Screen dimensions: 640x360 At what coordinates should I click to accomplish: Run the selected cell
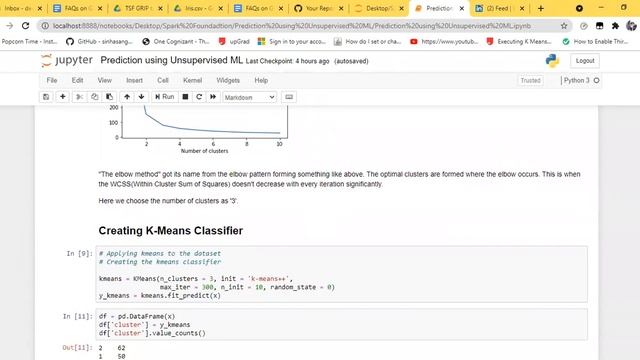click(164, 97)
